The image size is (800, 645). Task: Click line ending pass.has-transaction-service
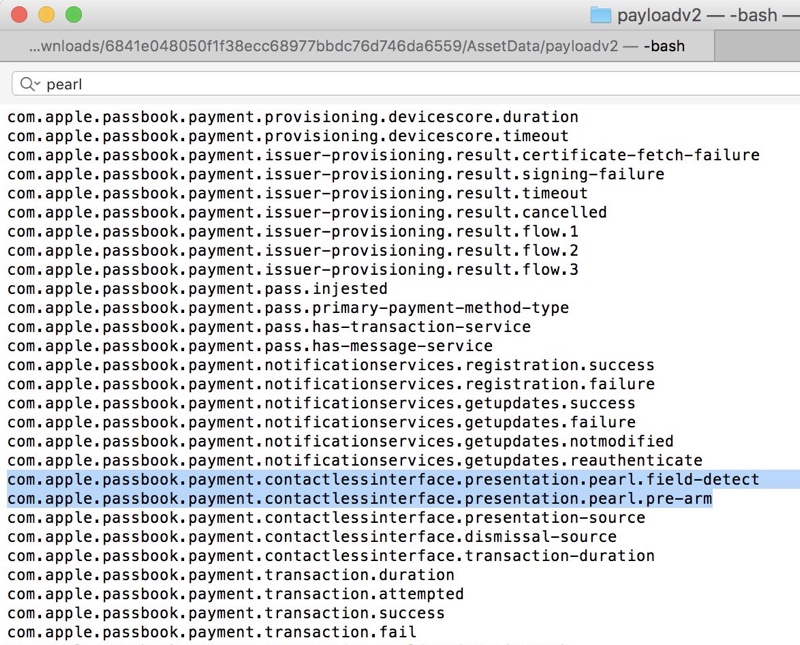click(x=269, y=327)
